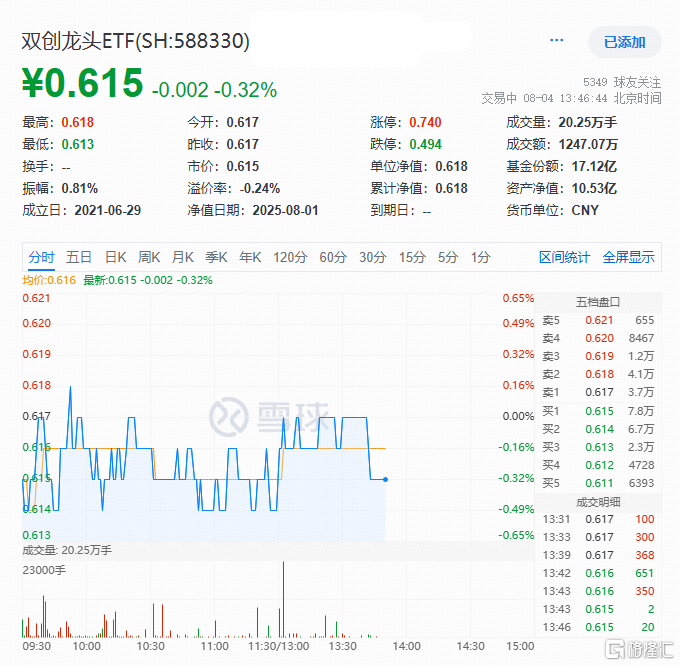Click the 13:33 trade row
680x666 pixels.
[x=598, y=537]
